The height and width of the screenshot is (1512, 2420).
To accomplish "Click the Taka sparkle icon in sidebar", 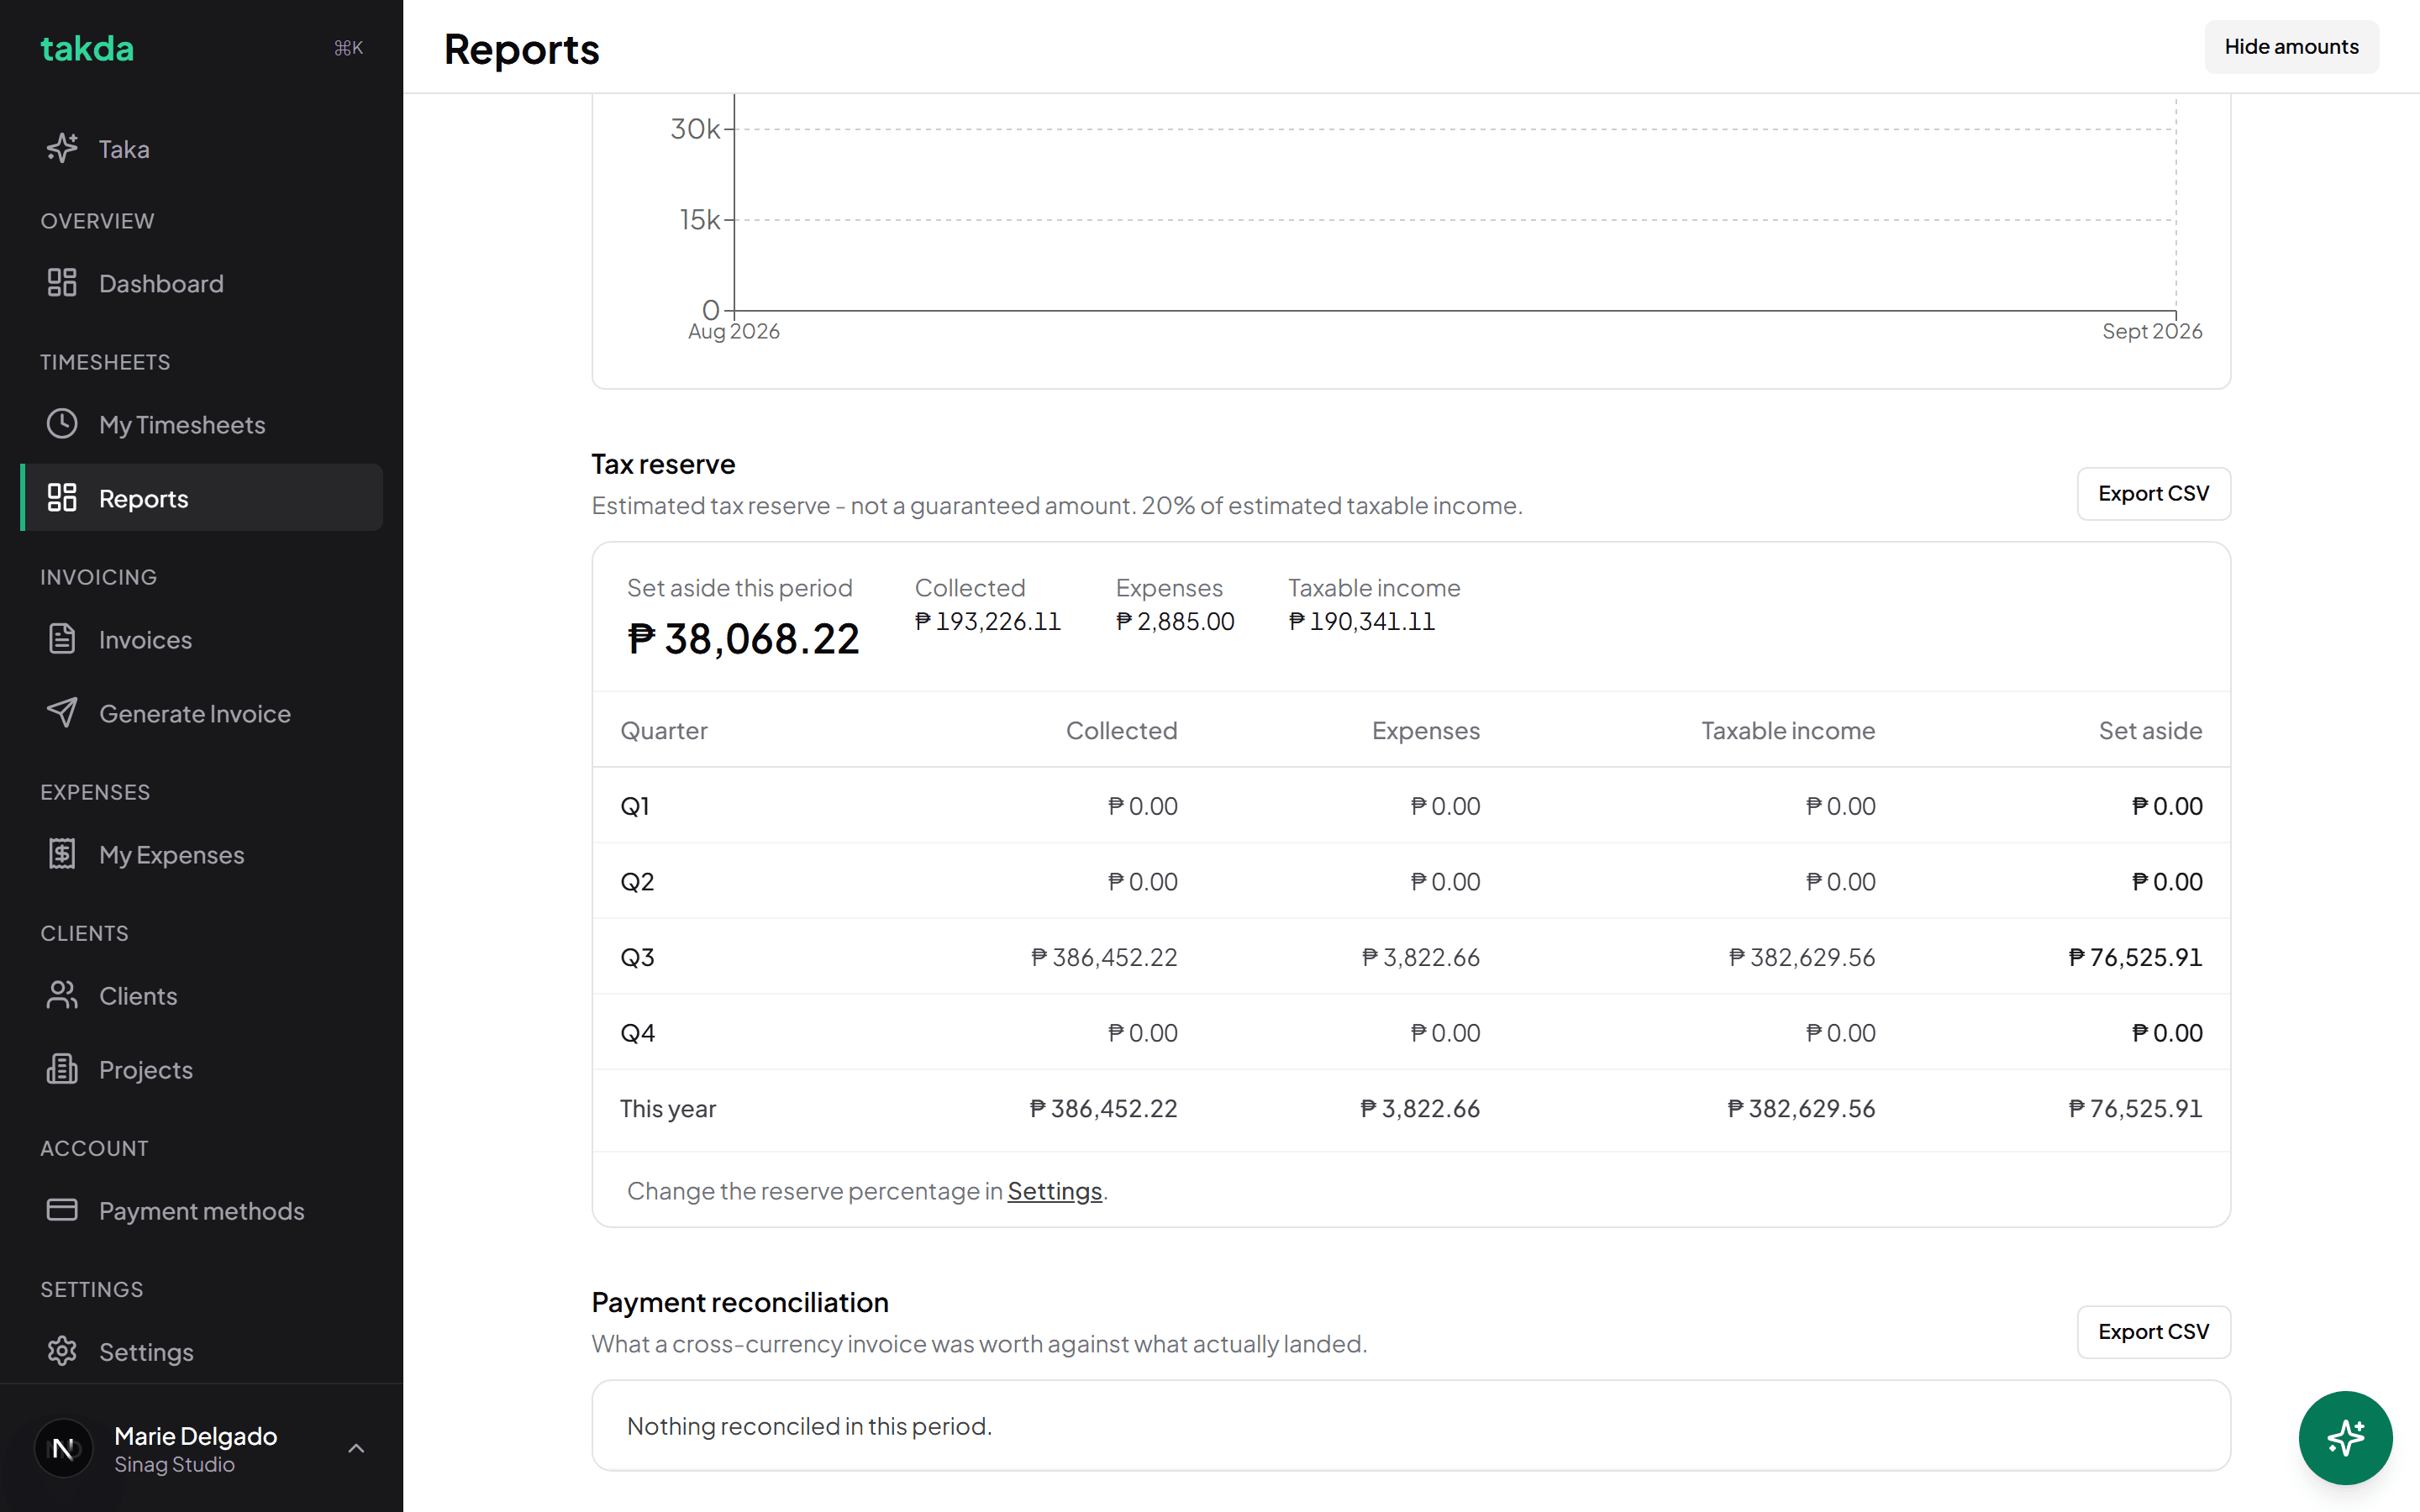I will [62, 149].
